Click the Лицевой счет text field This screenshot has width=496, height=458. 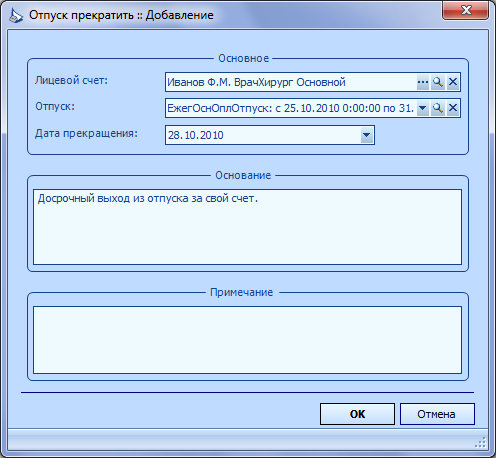(291, 82)
